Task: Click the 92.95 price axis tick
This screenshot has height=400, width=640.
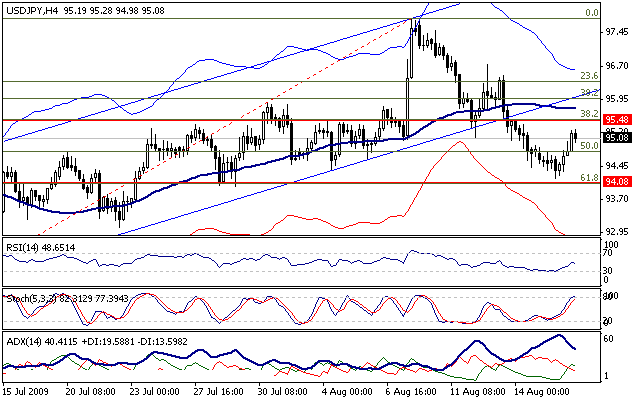Action: (617, 232)
